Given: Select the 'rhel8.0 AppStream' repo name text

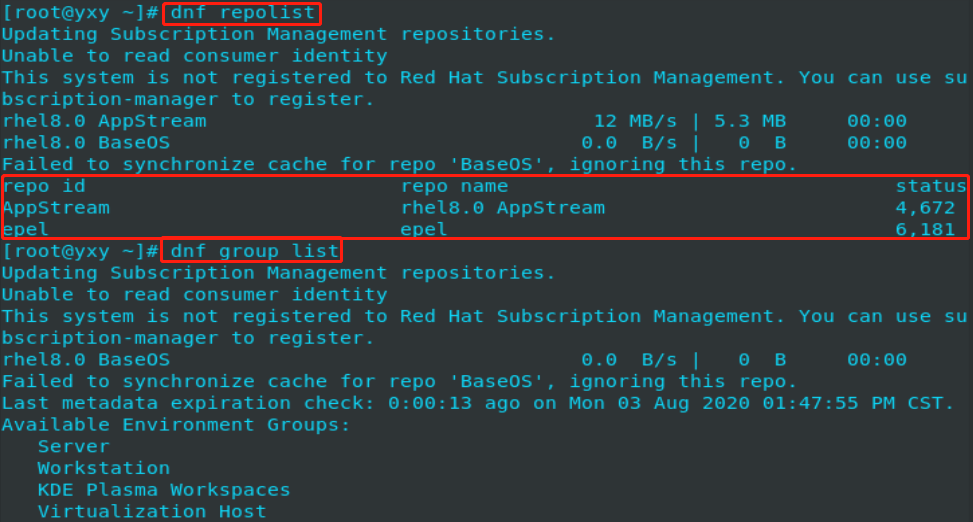Looking at the screenshot, I should coord(503,208).
